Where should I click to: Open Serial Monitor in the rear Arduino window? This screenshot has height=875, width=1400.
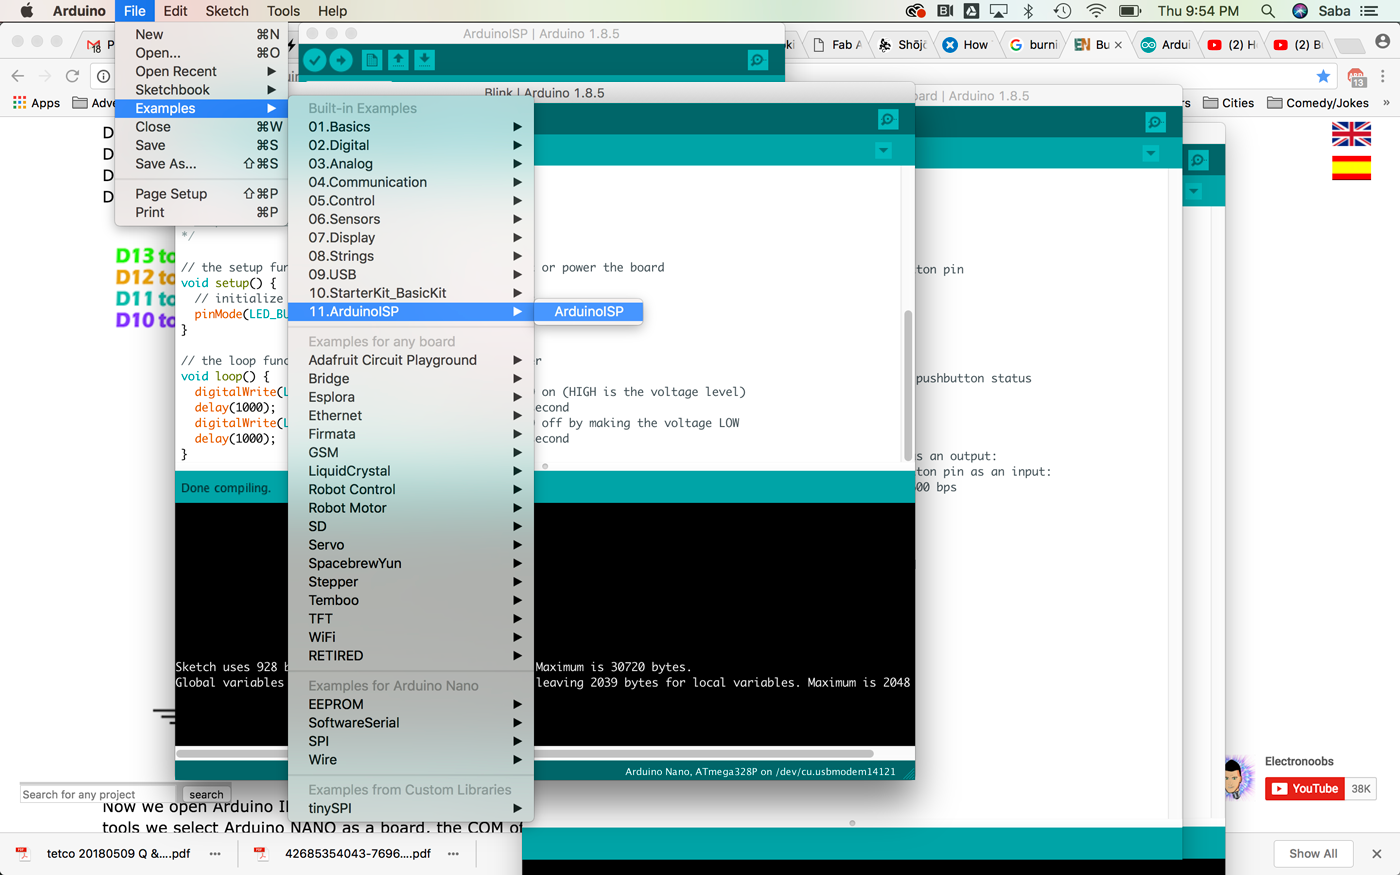click(x=1155, y=122)
